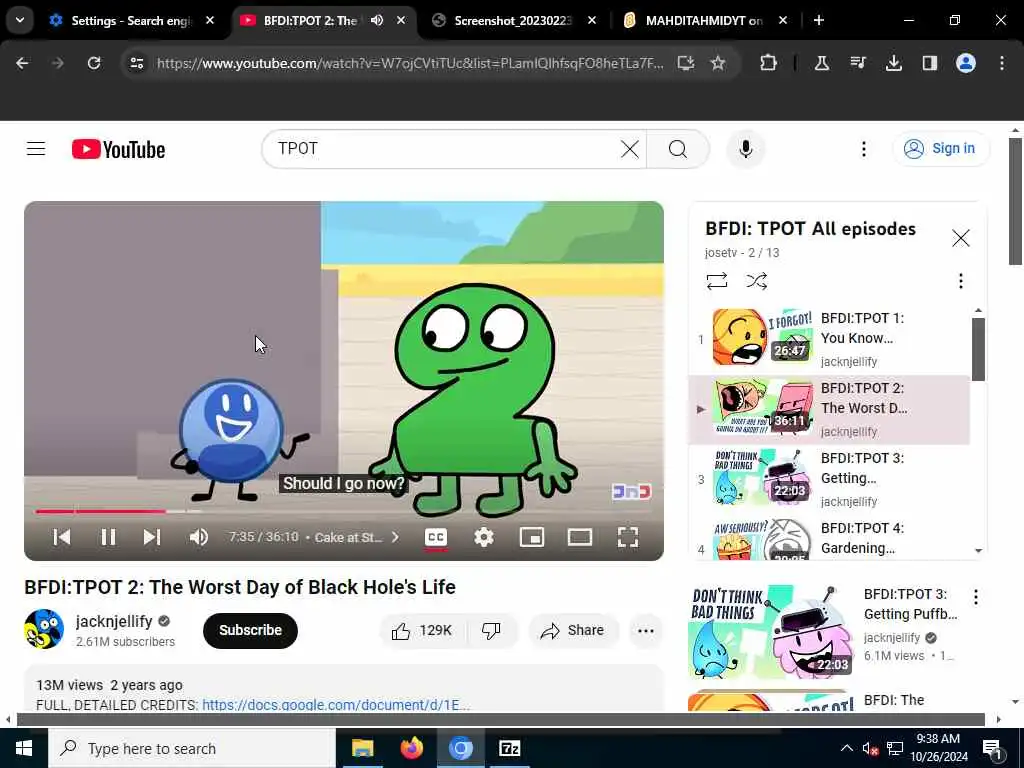Enable miniplayer mode
The width and height of the screenshot is (1024, 768).
[x=532, y=537]
